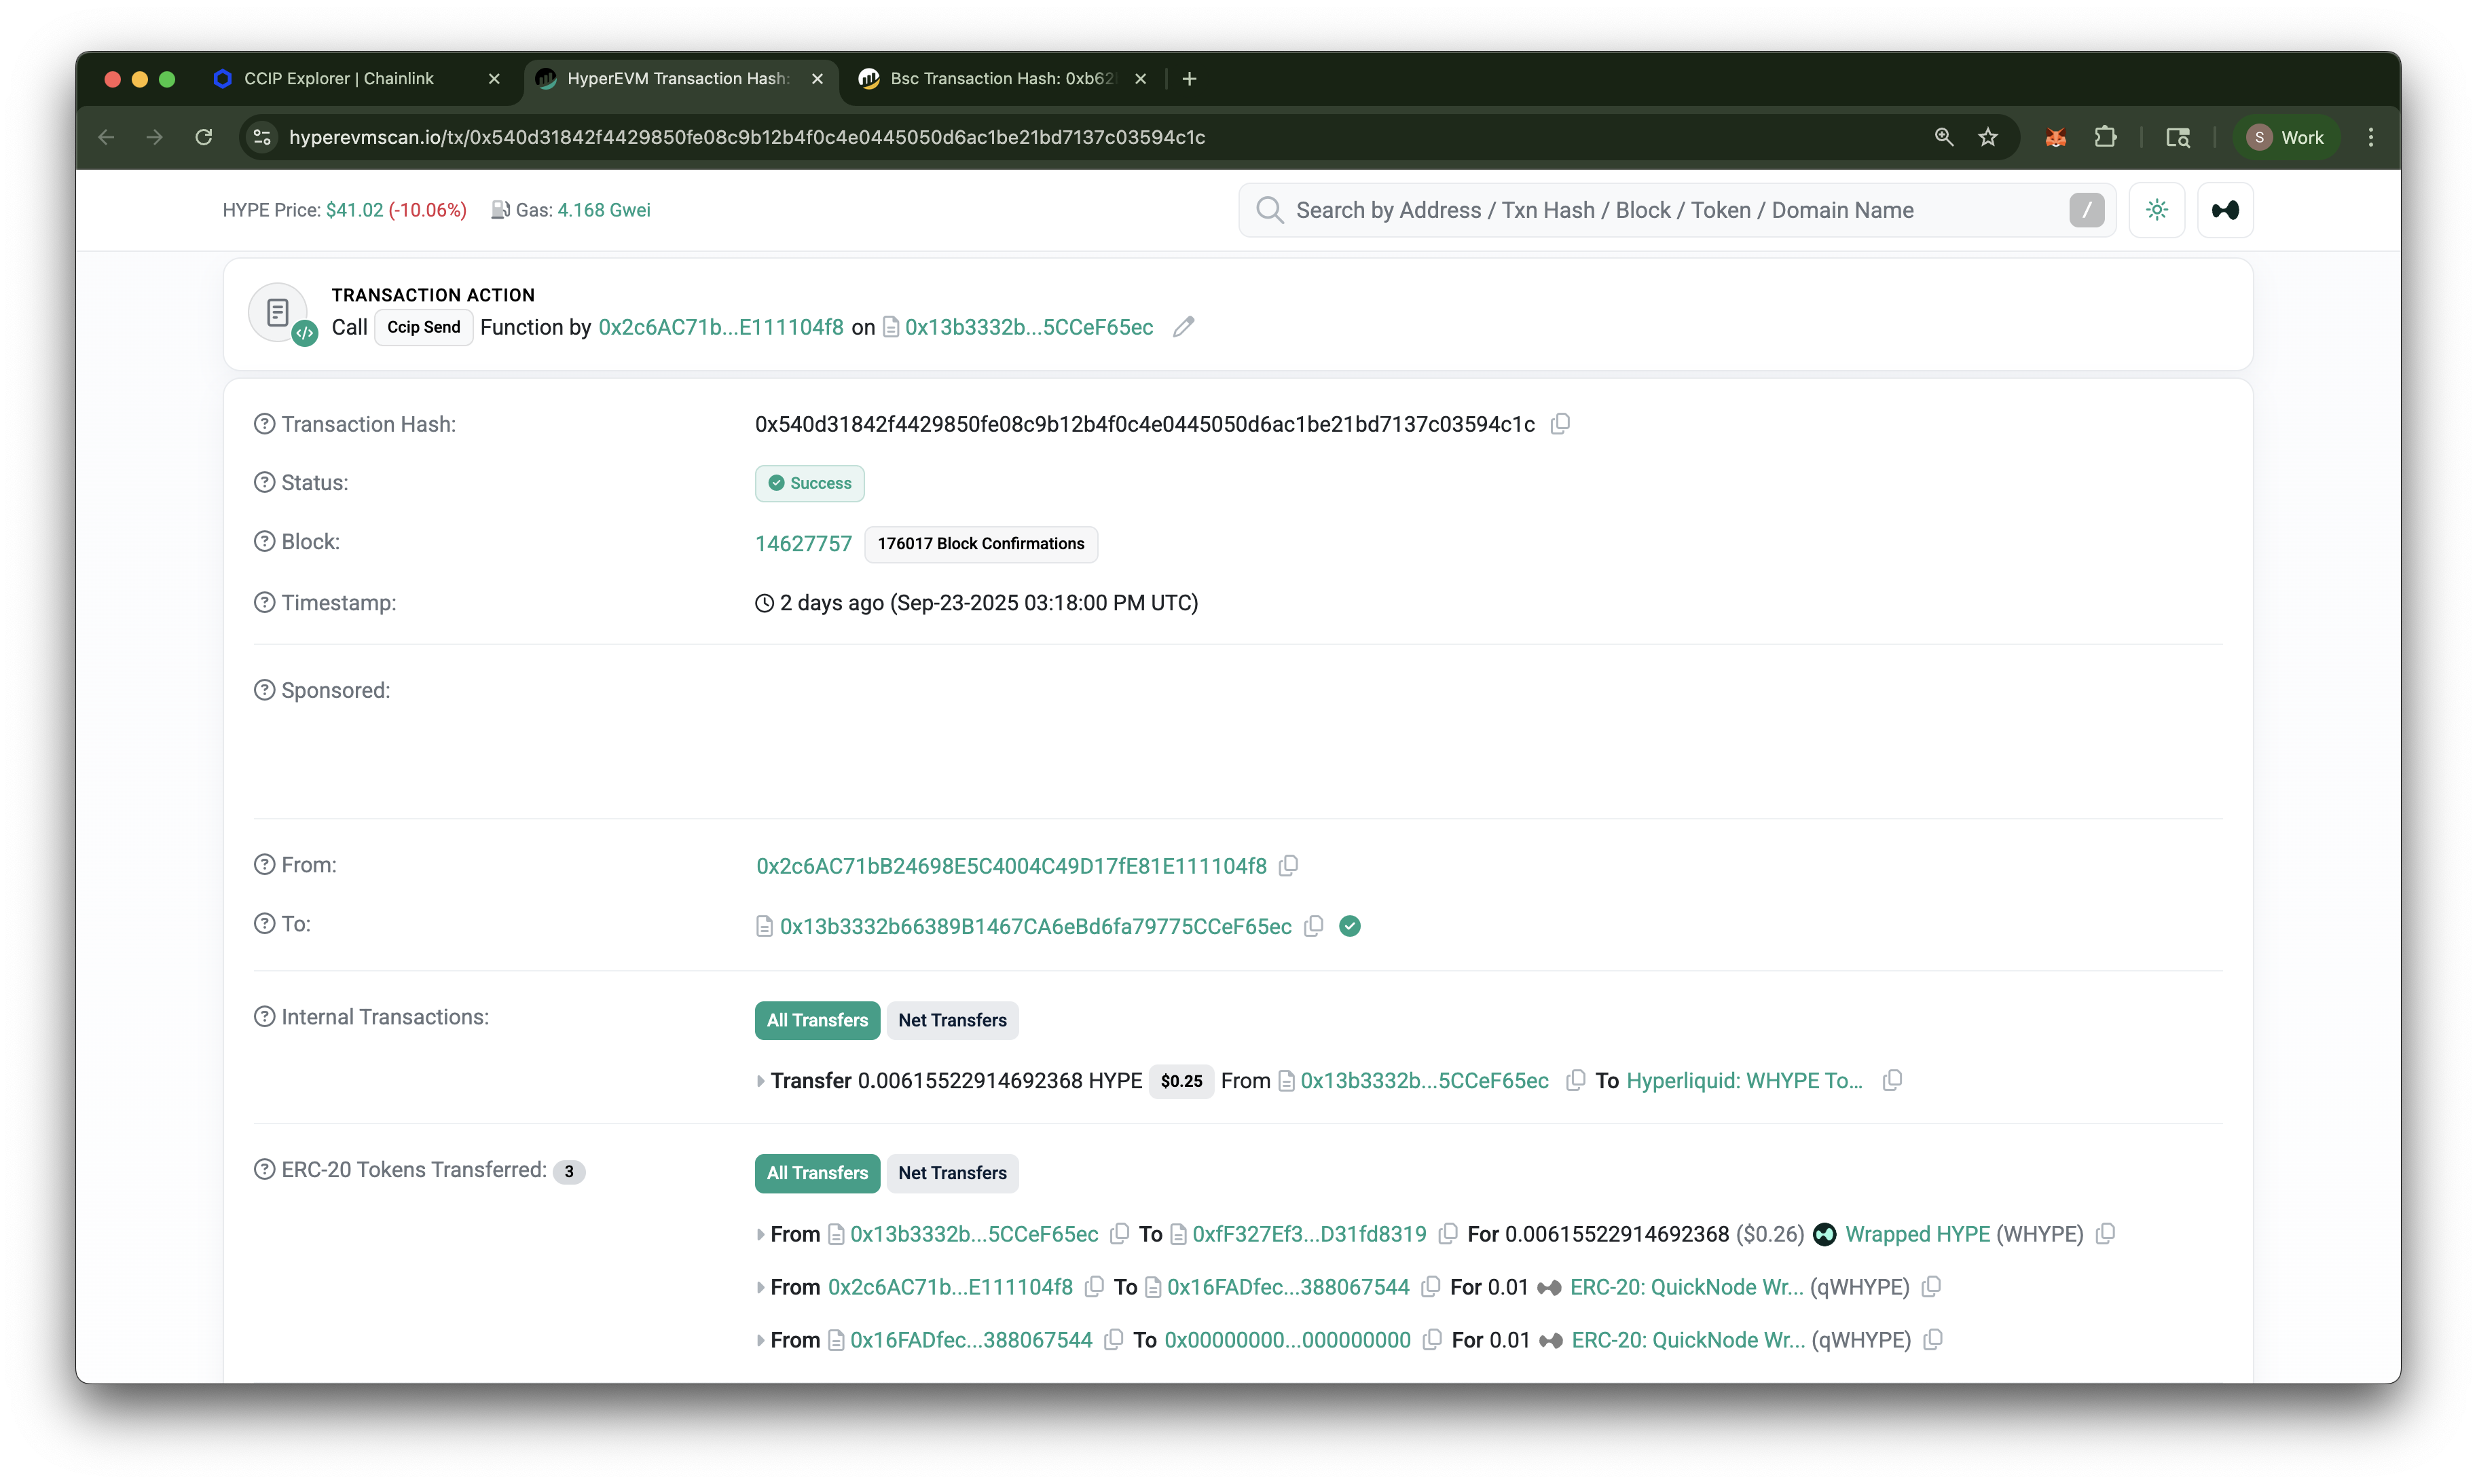Select Net Transfers under Internal Transactions
Image resolution: width=2477 pixels, height=1484 pixels.
pos(951,1020)
